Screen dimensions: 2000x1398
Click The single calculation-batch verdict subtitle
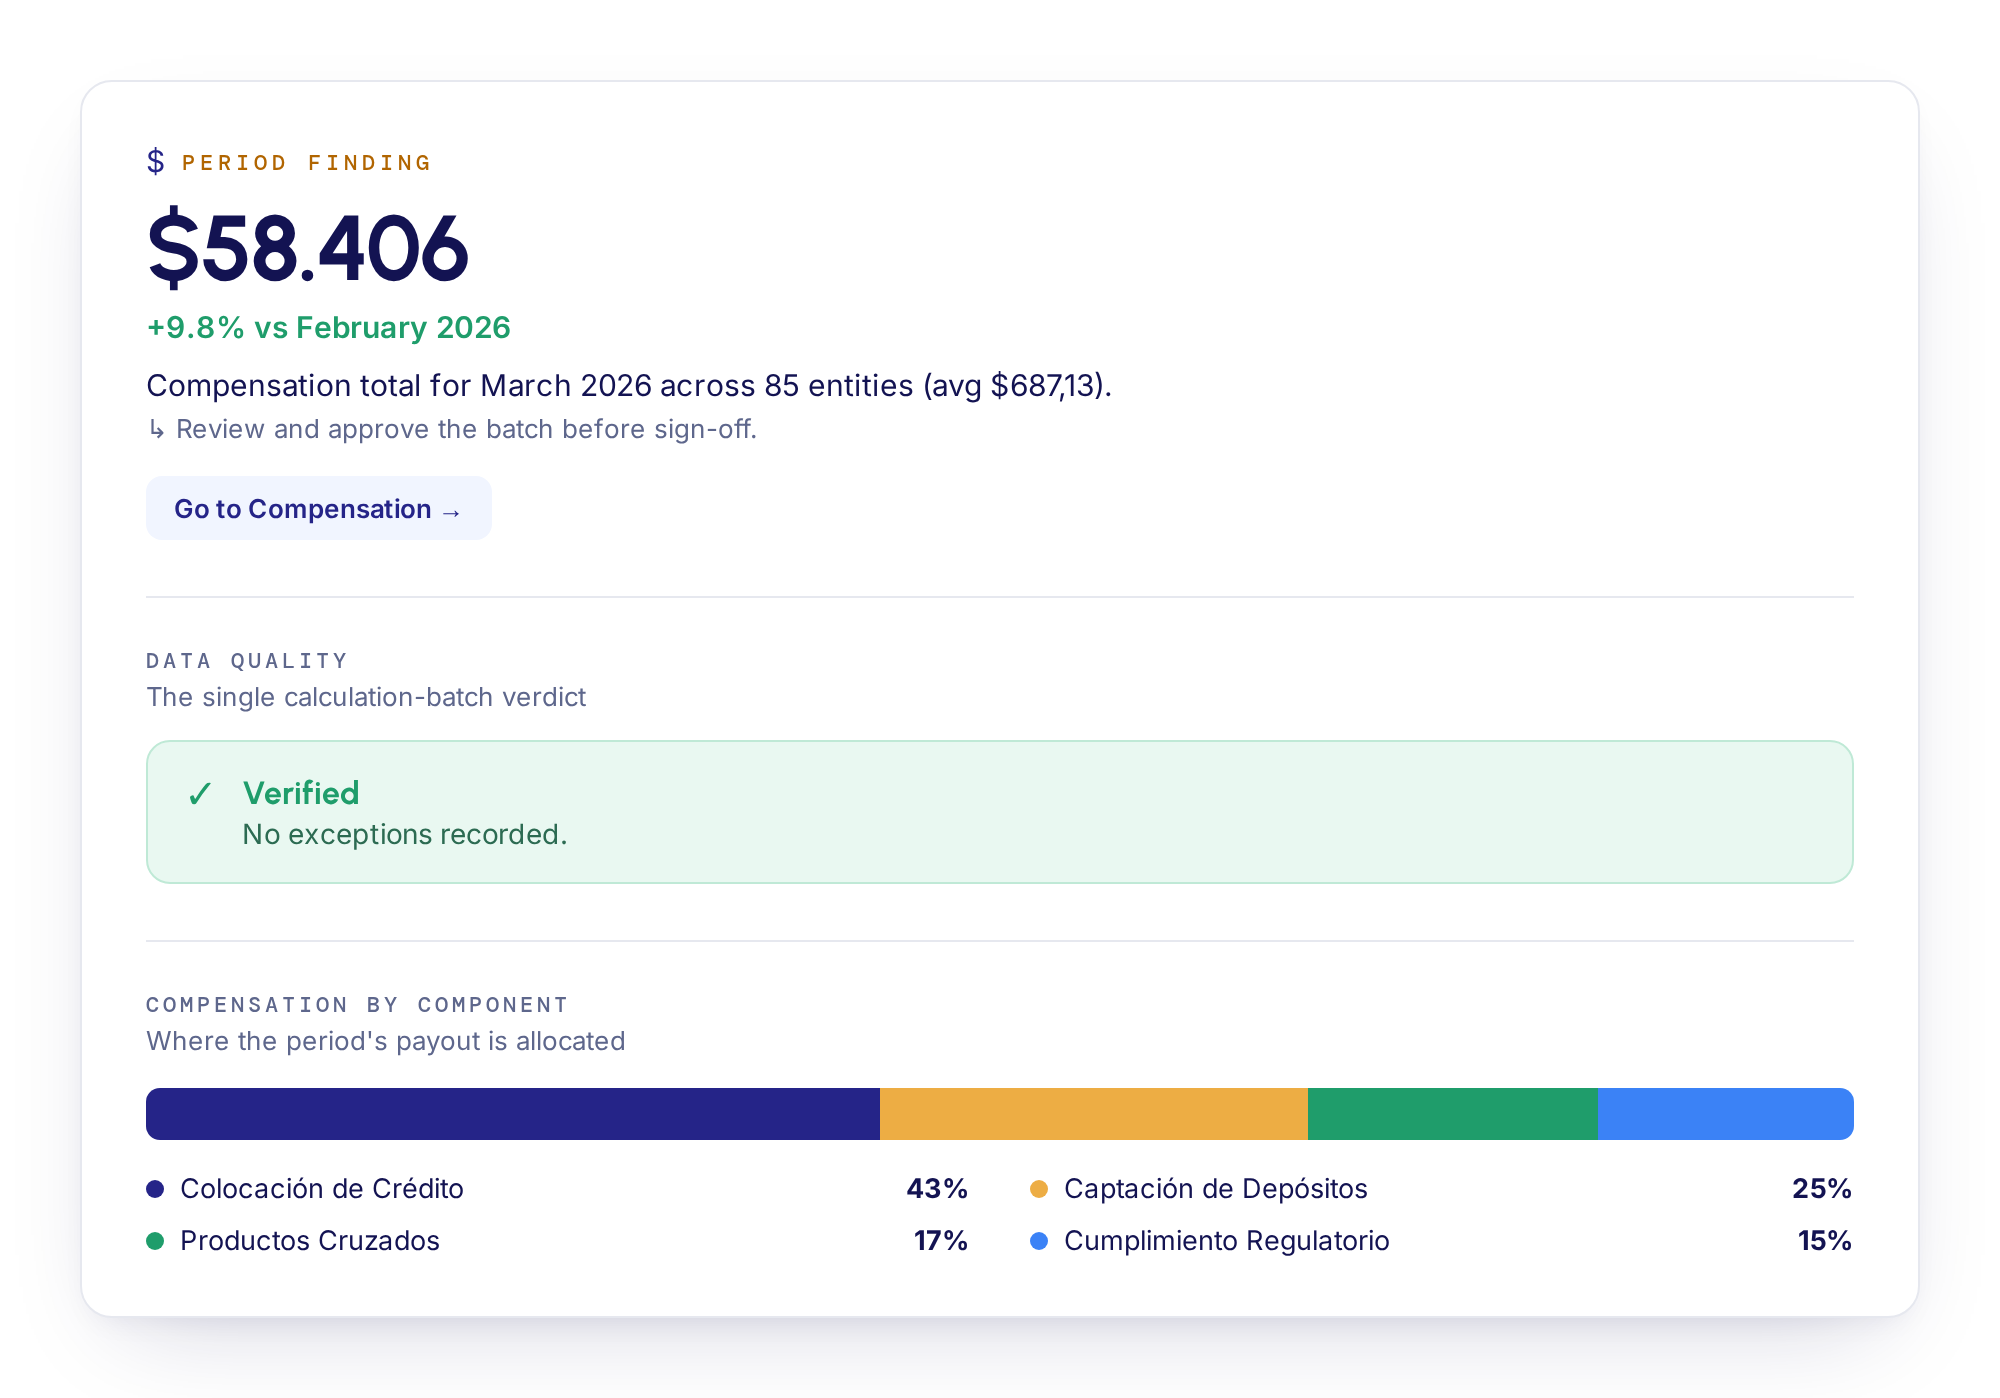pos(366,697)
